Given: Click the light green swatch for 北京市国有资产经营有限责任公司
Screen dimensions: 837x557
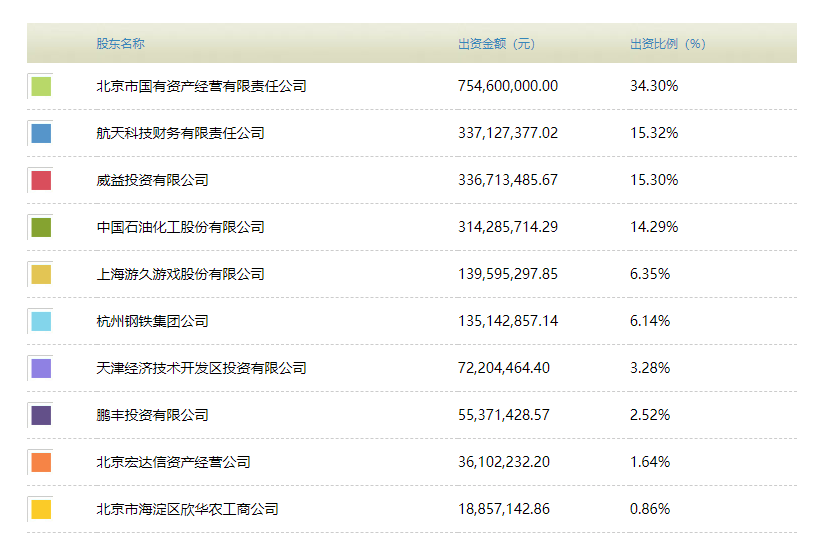Looking at the screenshot, I should tap(41, 87).
